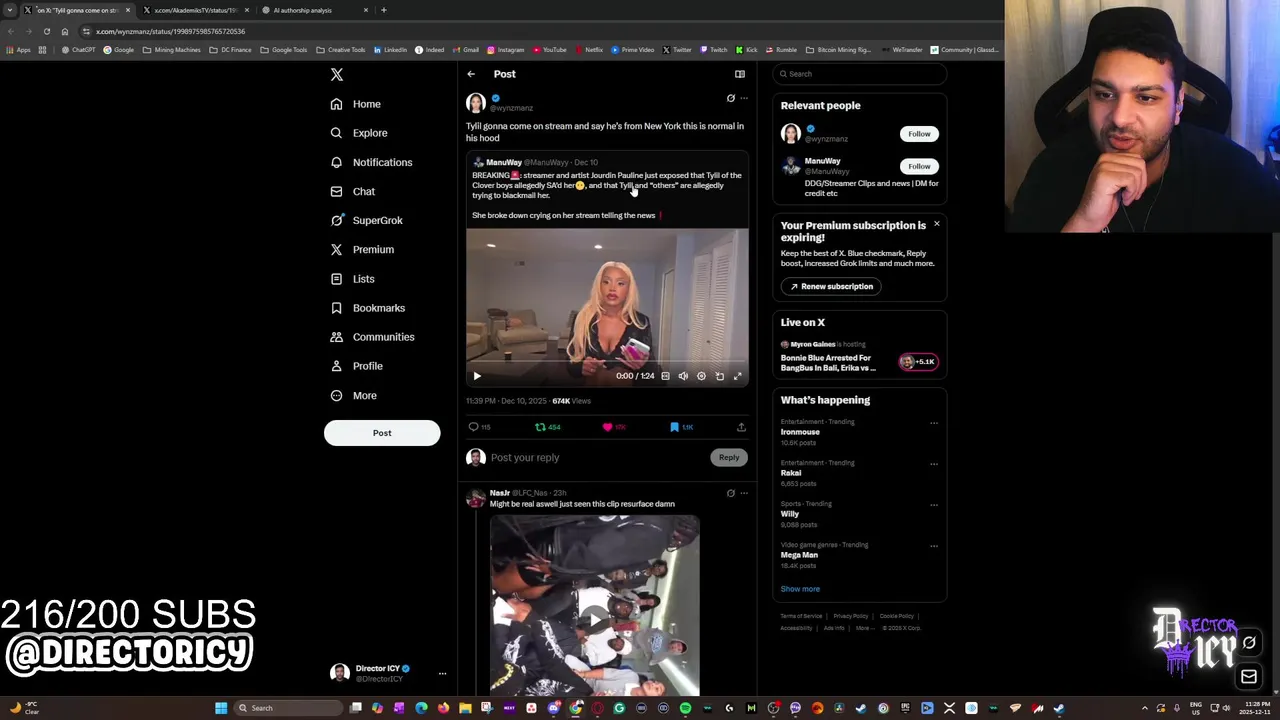The image size is (1280, 720).
Task: Click the X logo in sidebar
Action: 337,75
